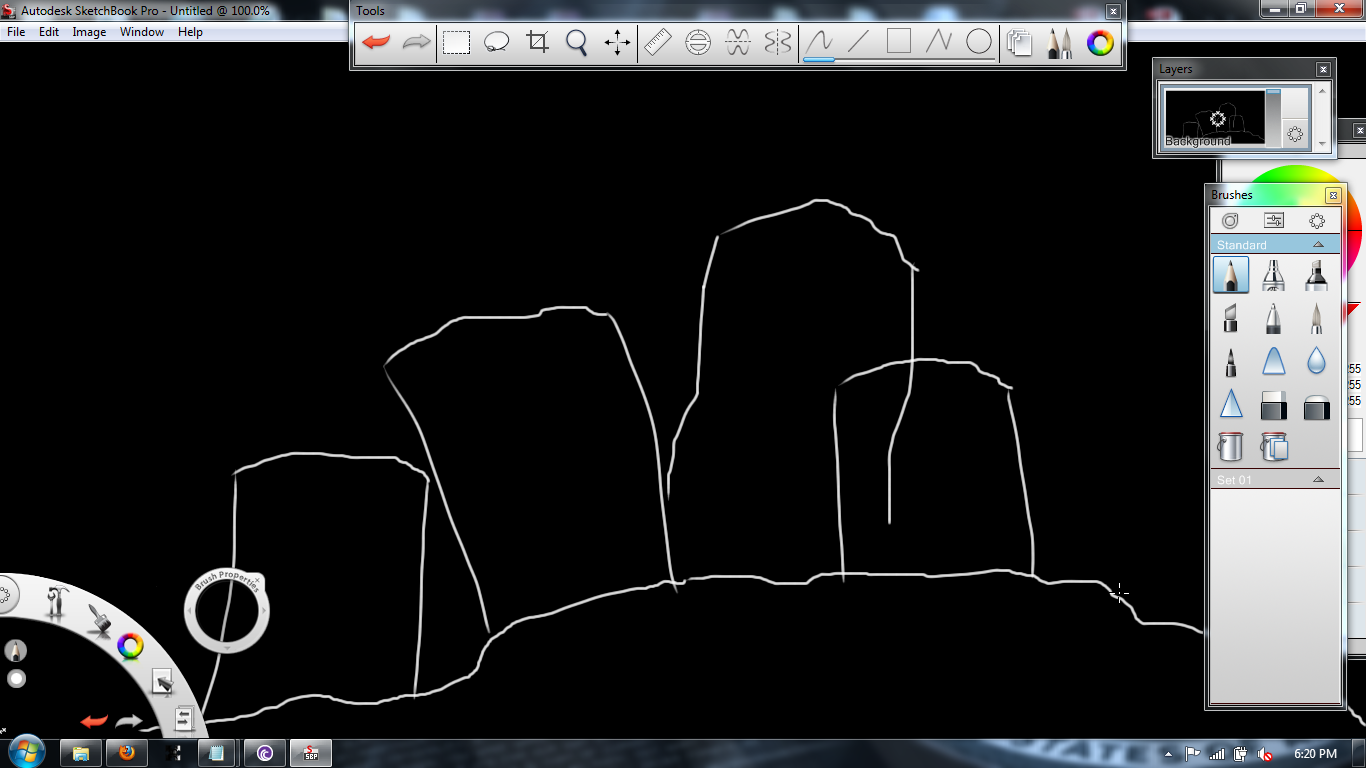
Task: Select the Airbrush
Action: [1274, 275]
